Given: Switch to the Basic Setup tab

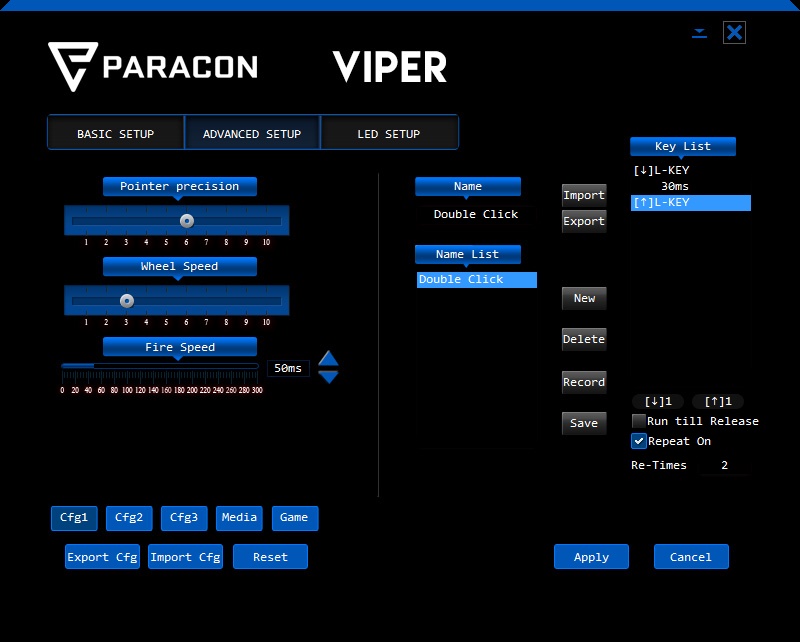Looking at the screenshot, I should coord(116,134).
